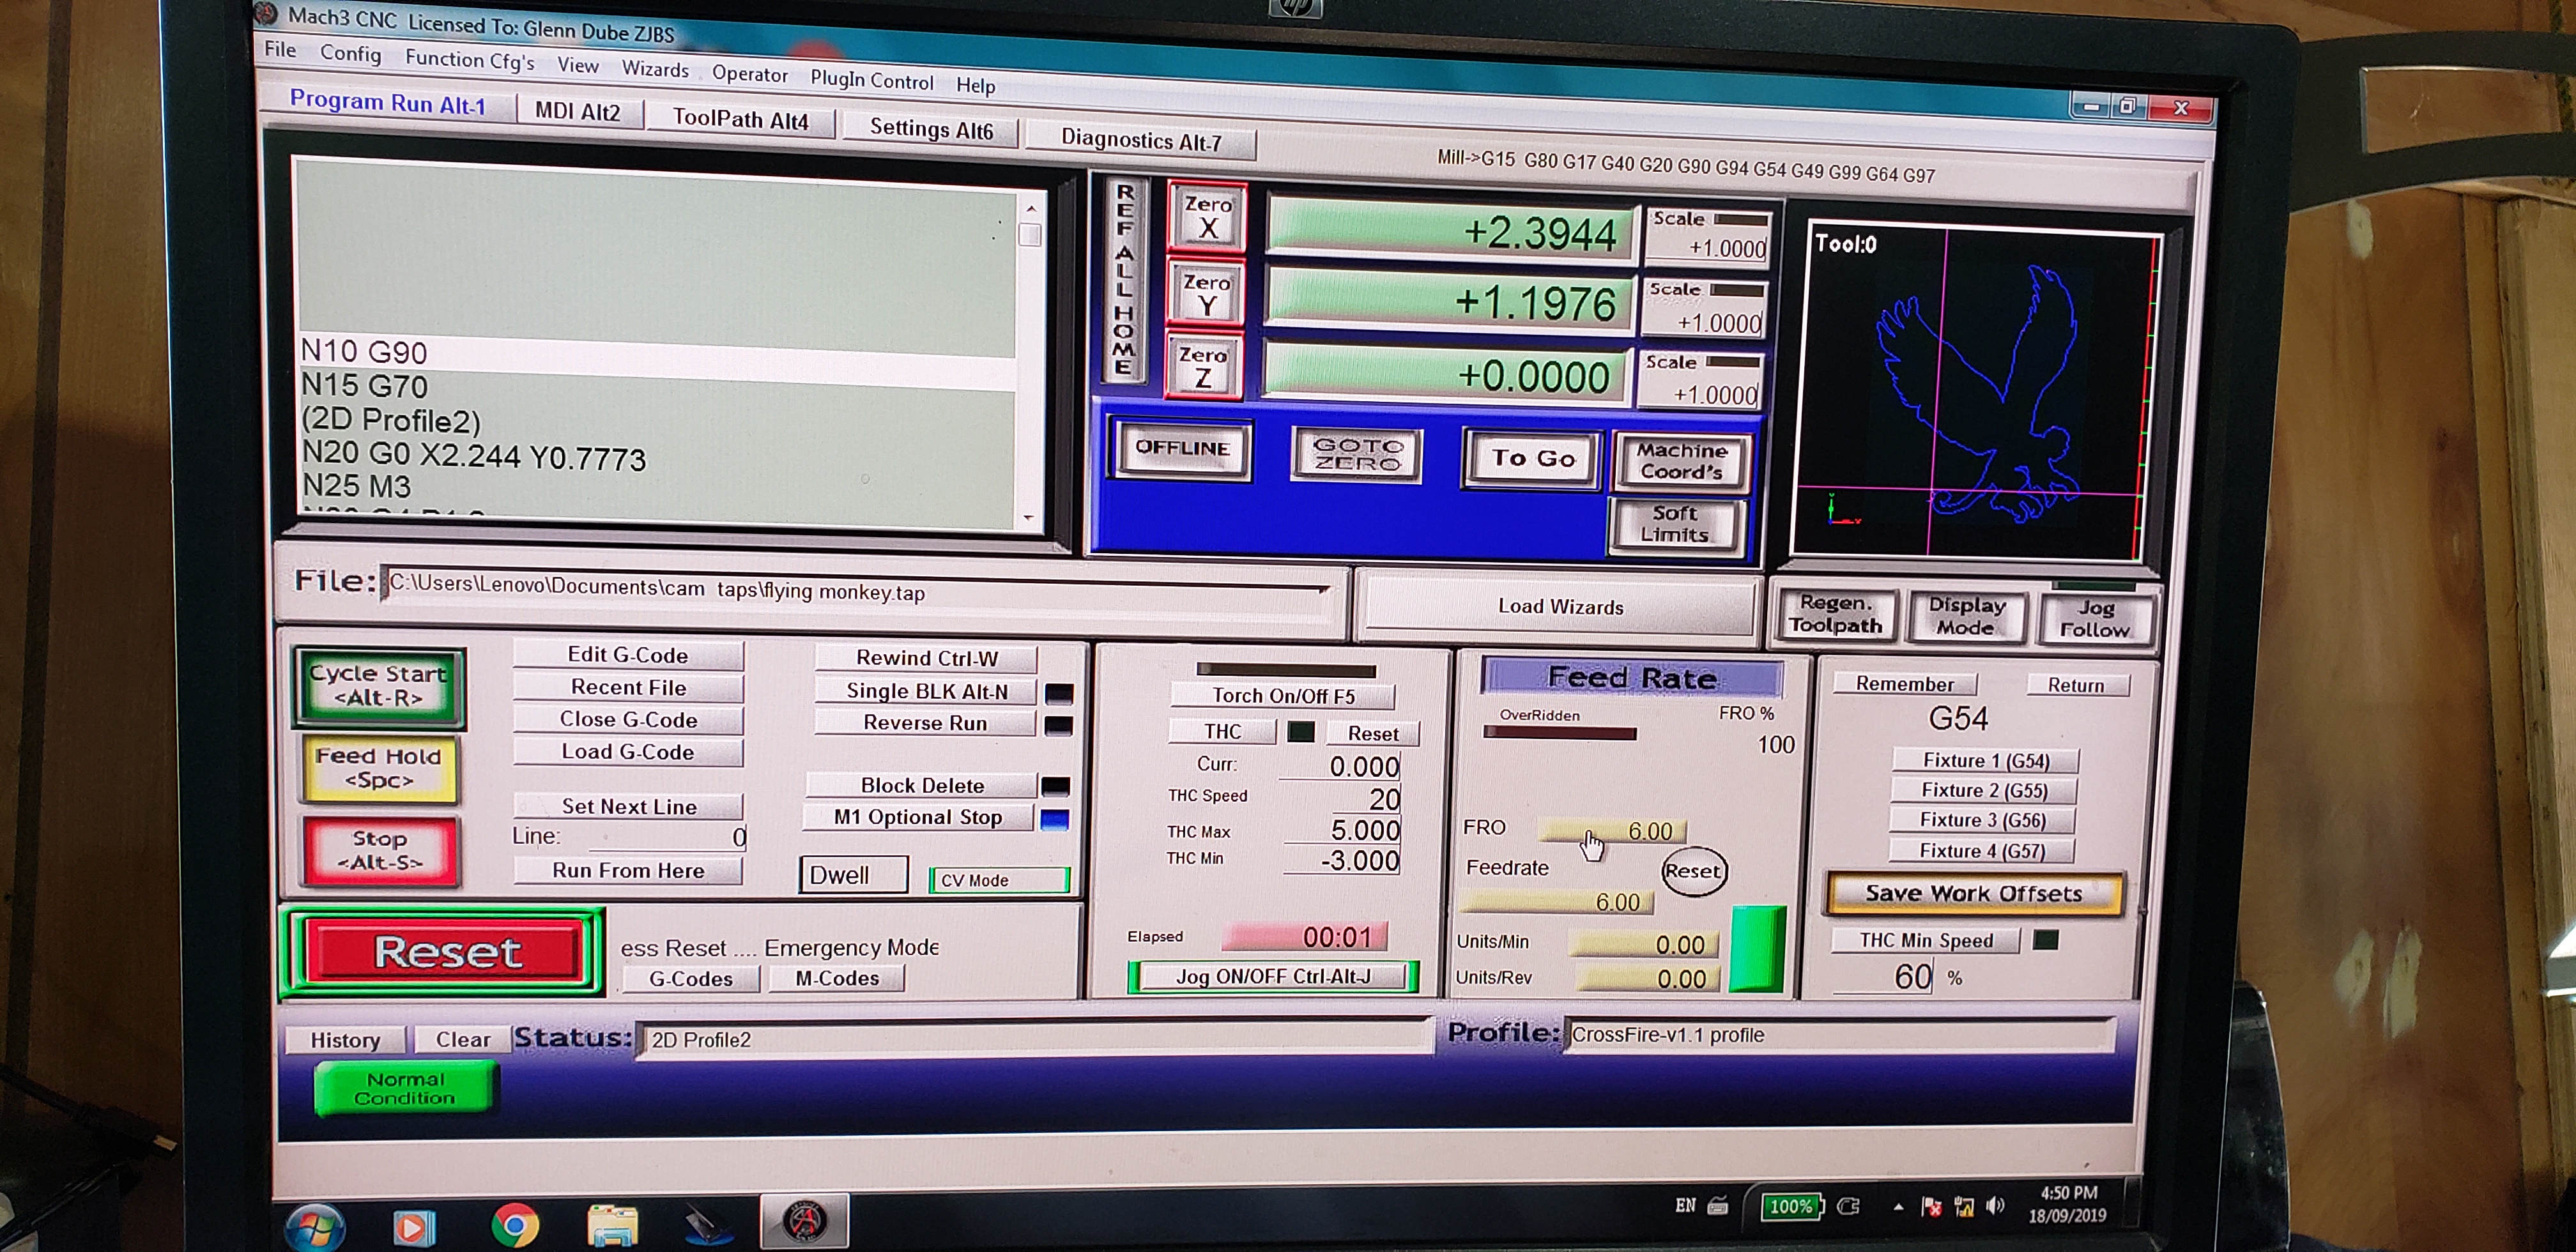Click Load Wizards button
2576x1252 pixels.
(1560, 606)
